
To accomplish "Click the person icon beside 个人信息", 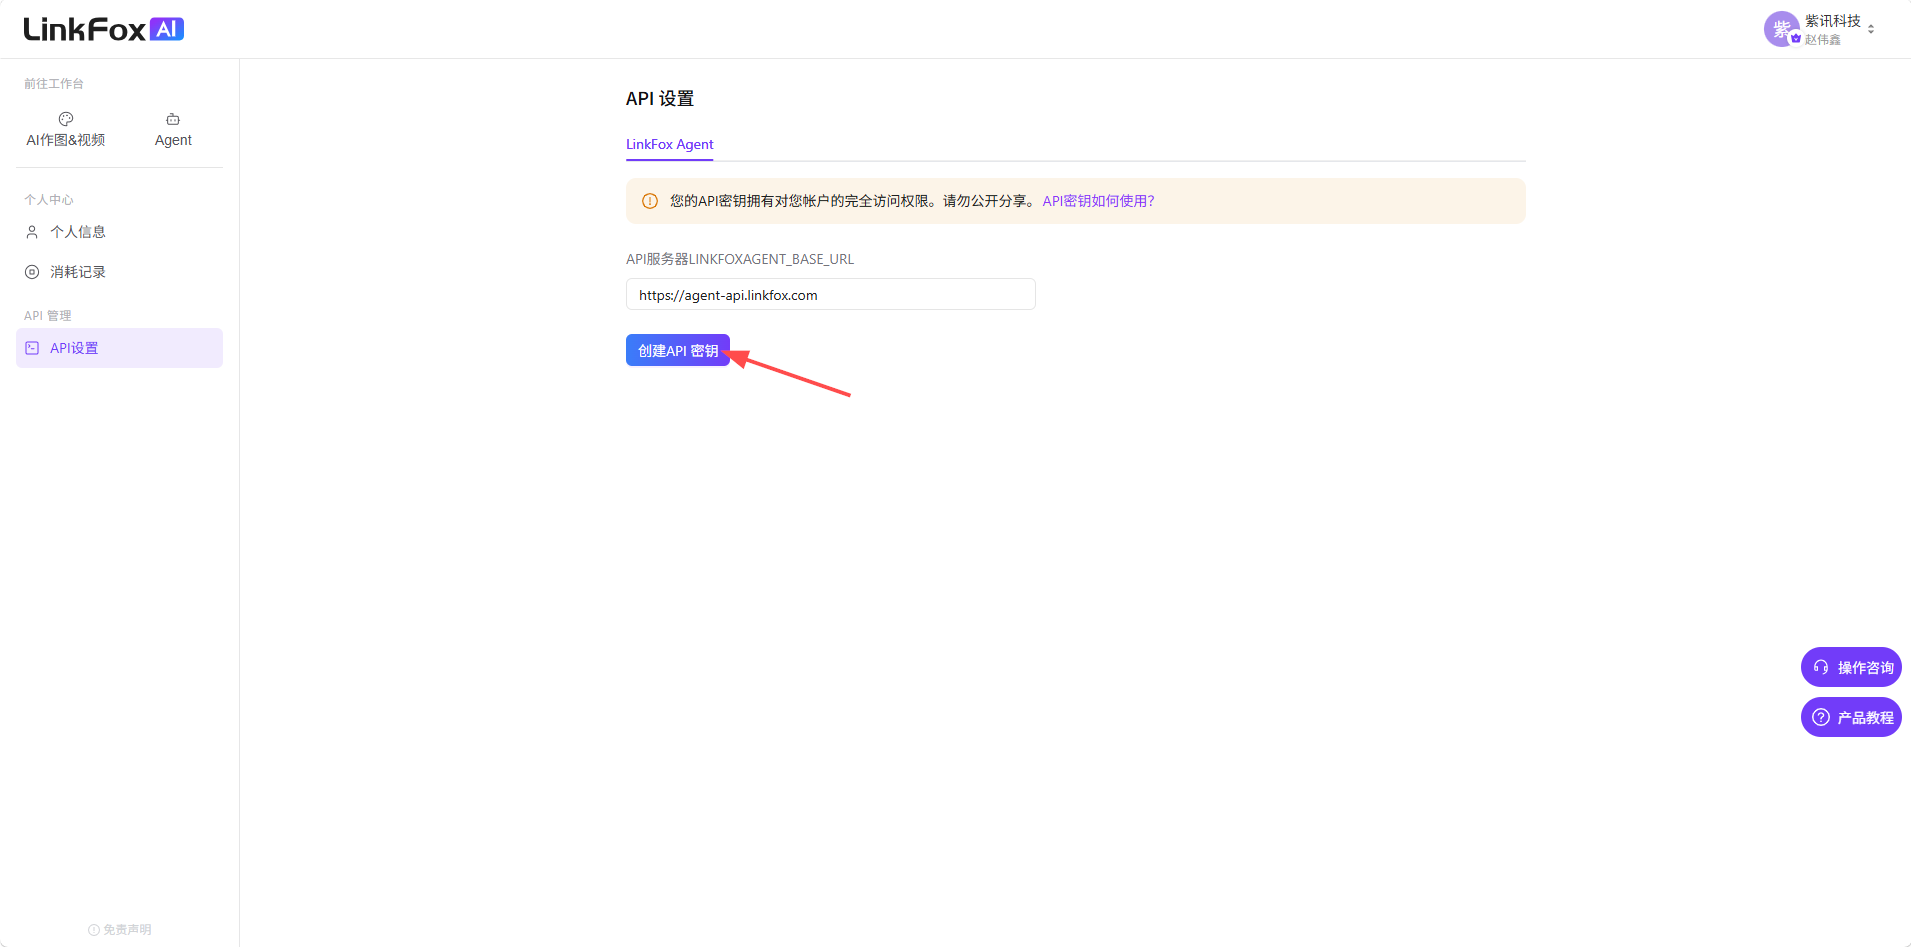I will click(32, 232).
